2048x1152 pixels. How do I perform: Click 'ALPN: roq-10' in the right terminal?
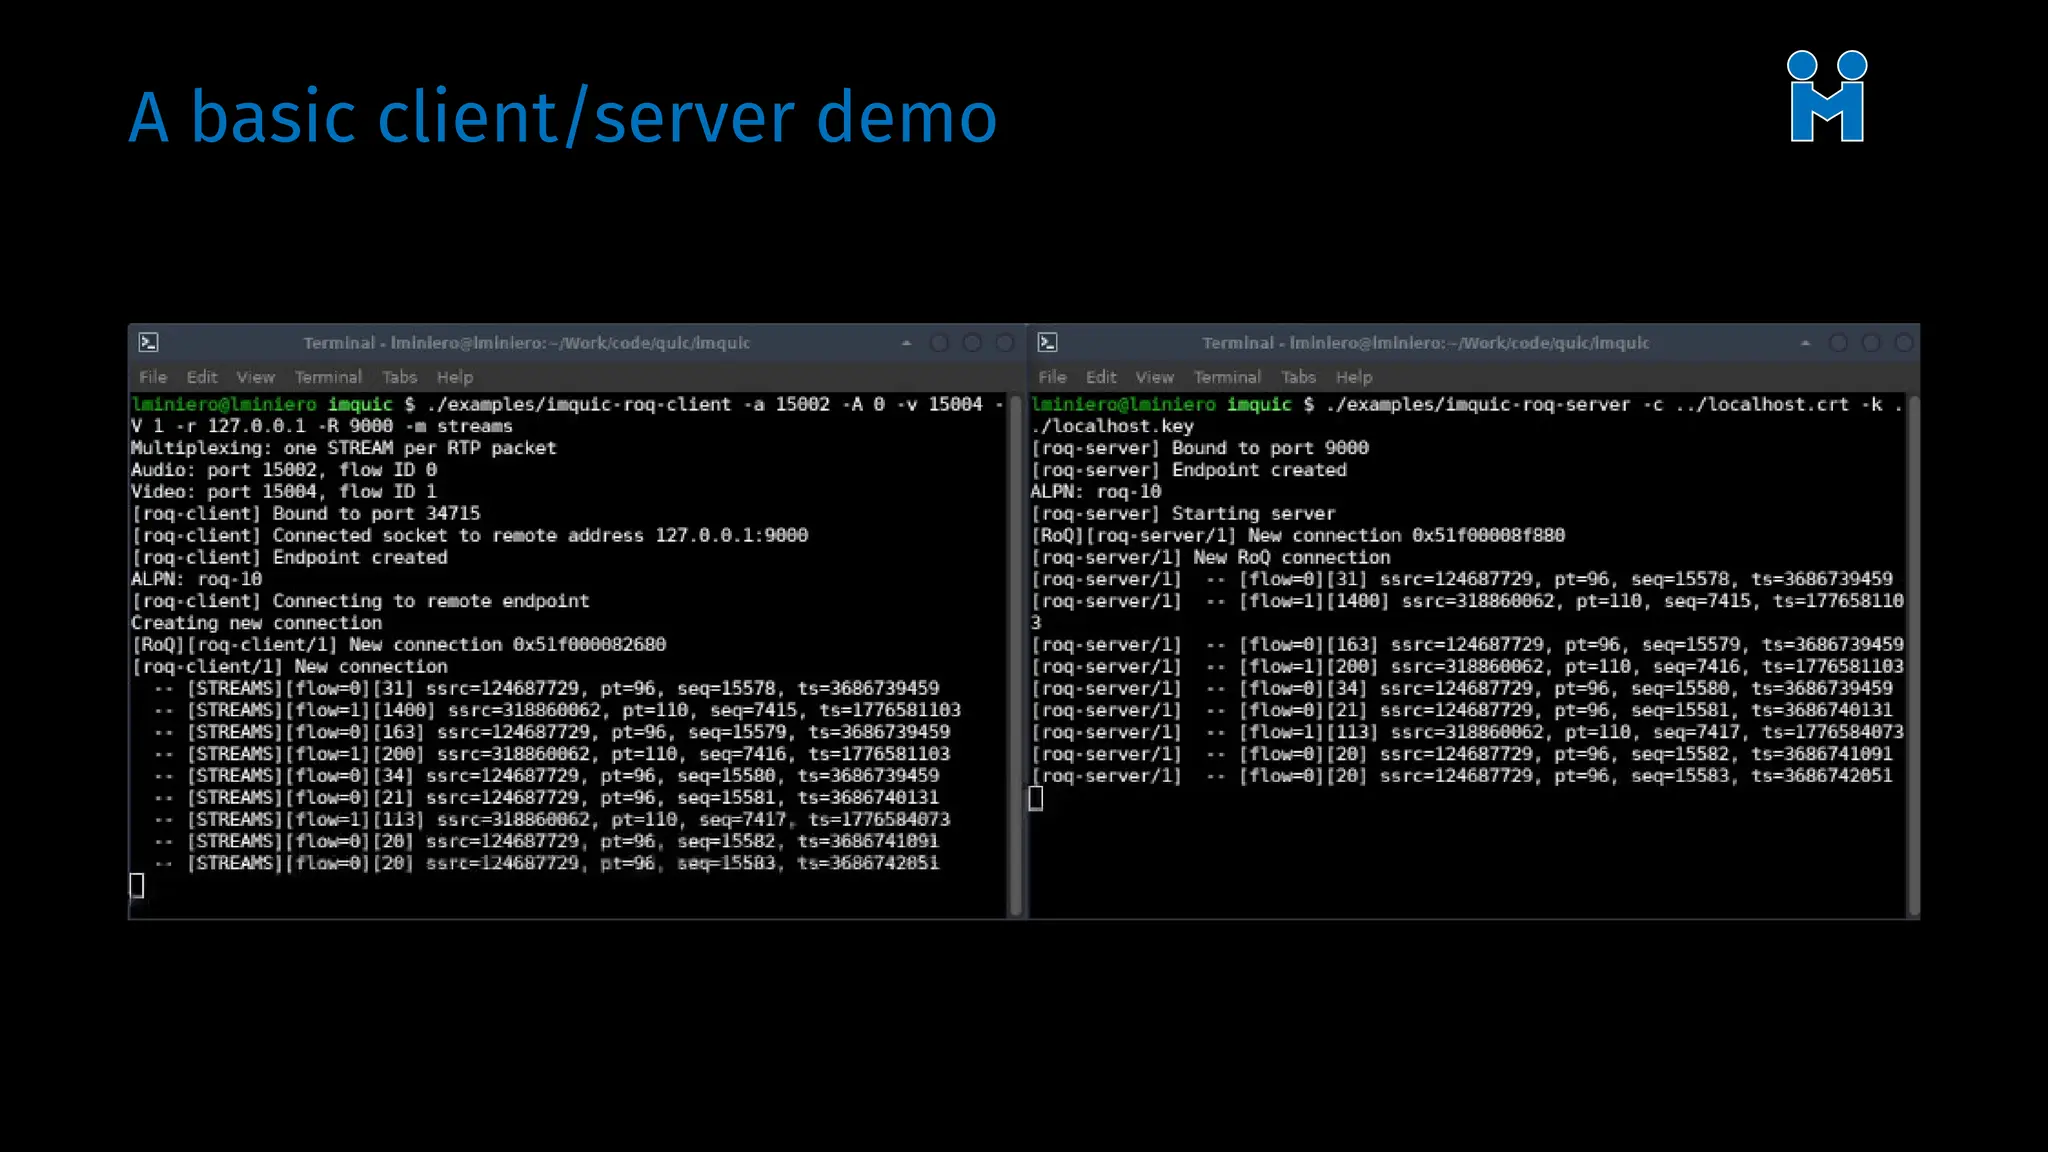pyautogui.click(x=1096, y=492)
